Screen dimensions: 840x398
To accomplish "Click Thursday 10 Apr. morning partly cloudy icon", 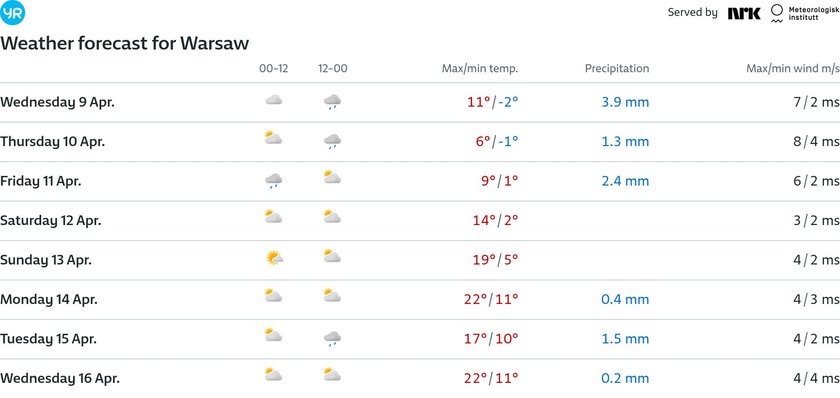I will point(273,139).
